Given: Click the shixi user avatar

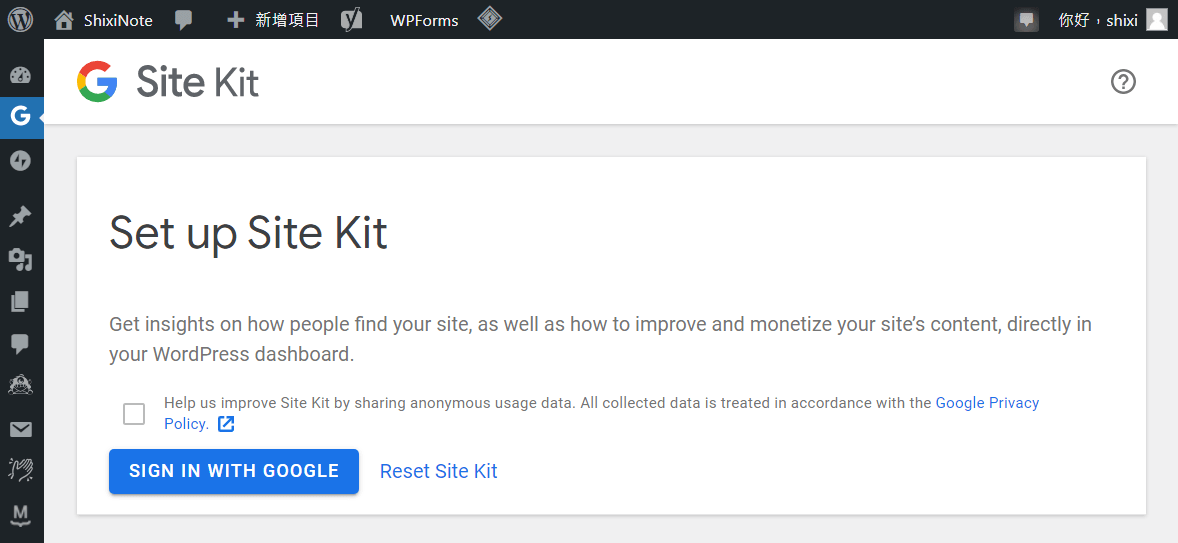Looking at the screenshot, I should point(1157,20).
